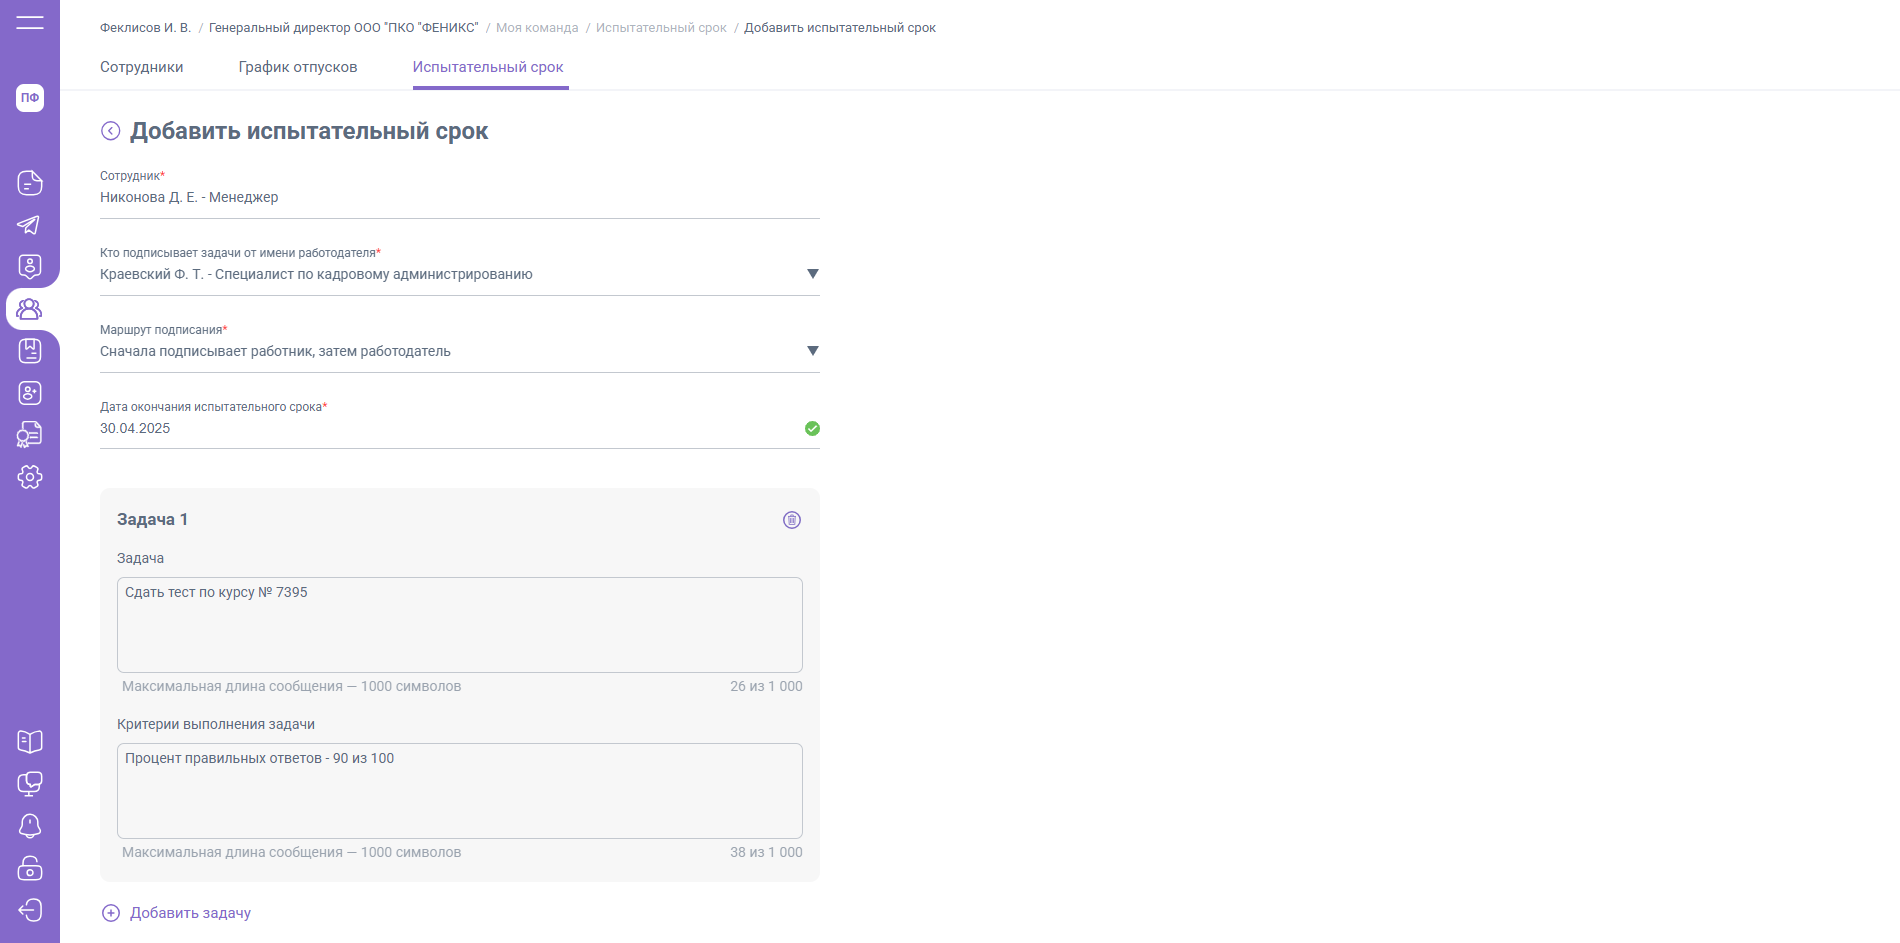Click the certificate document sidebar icon

pyautogui.click(x=30, y=435)
